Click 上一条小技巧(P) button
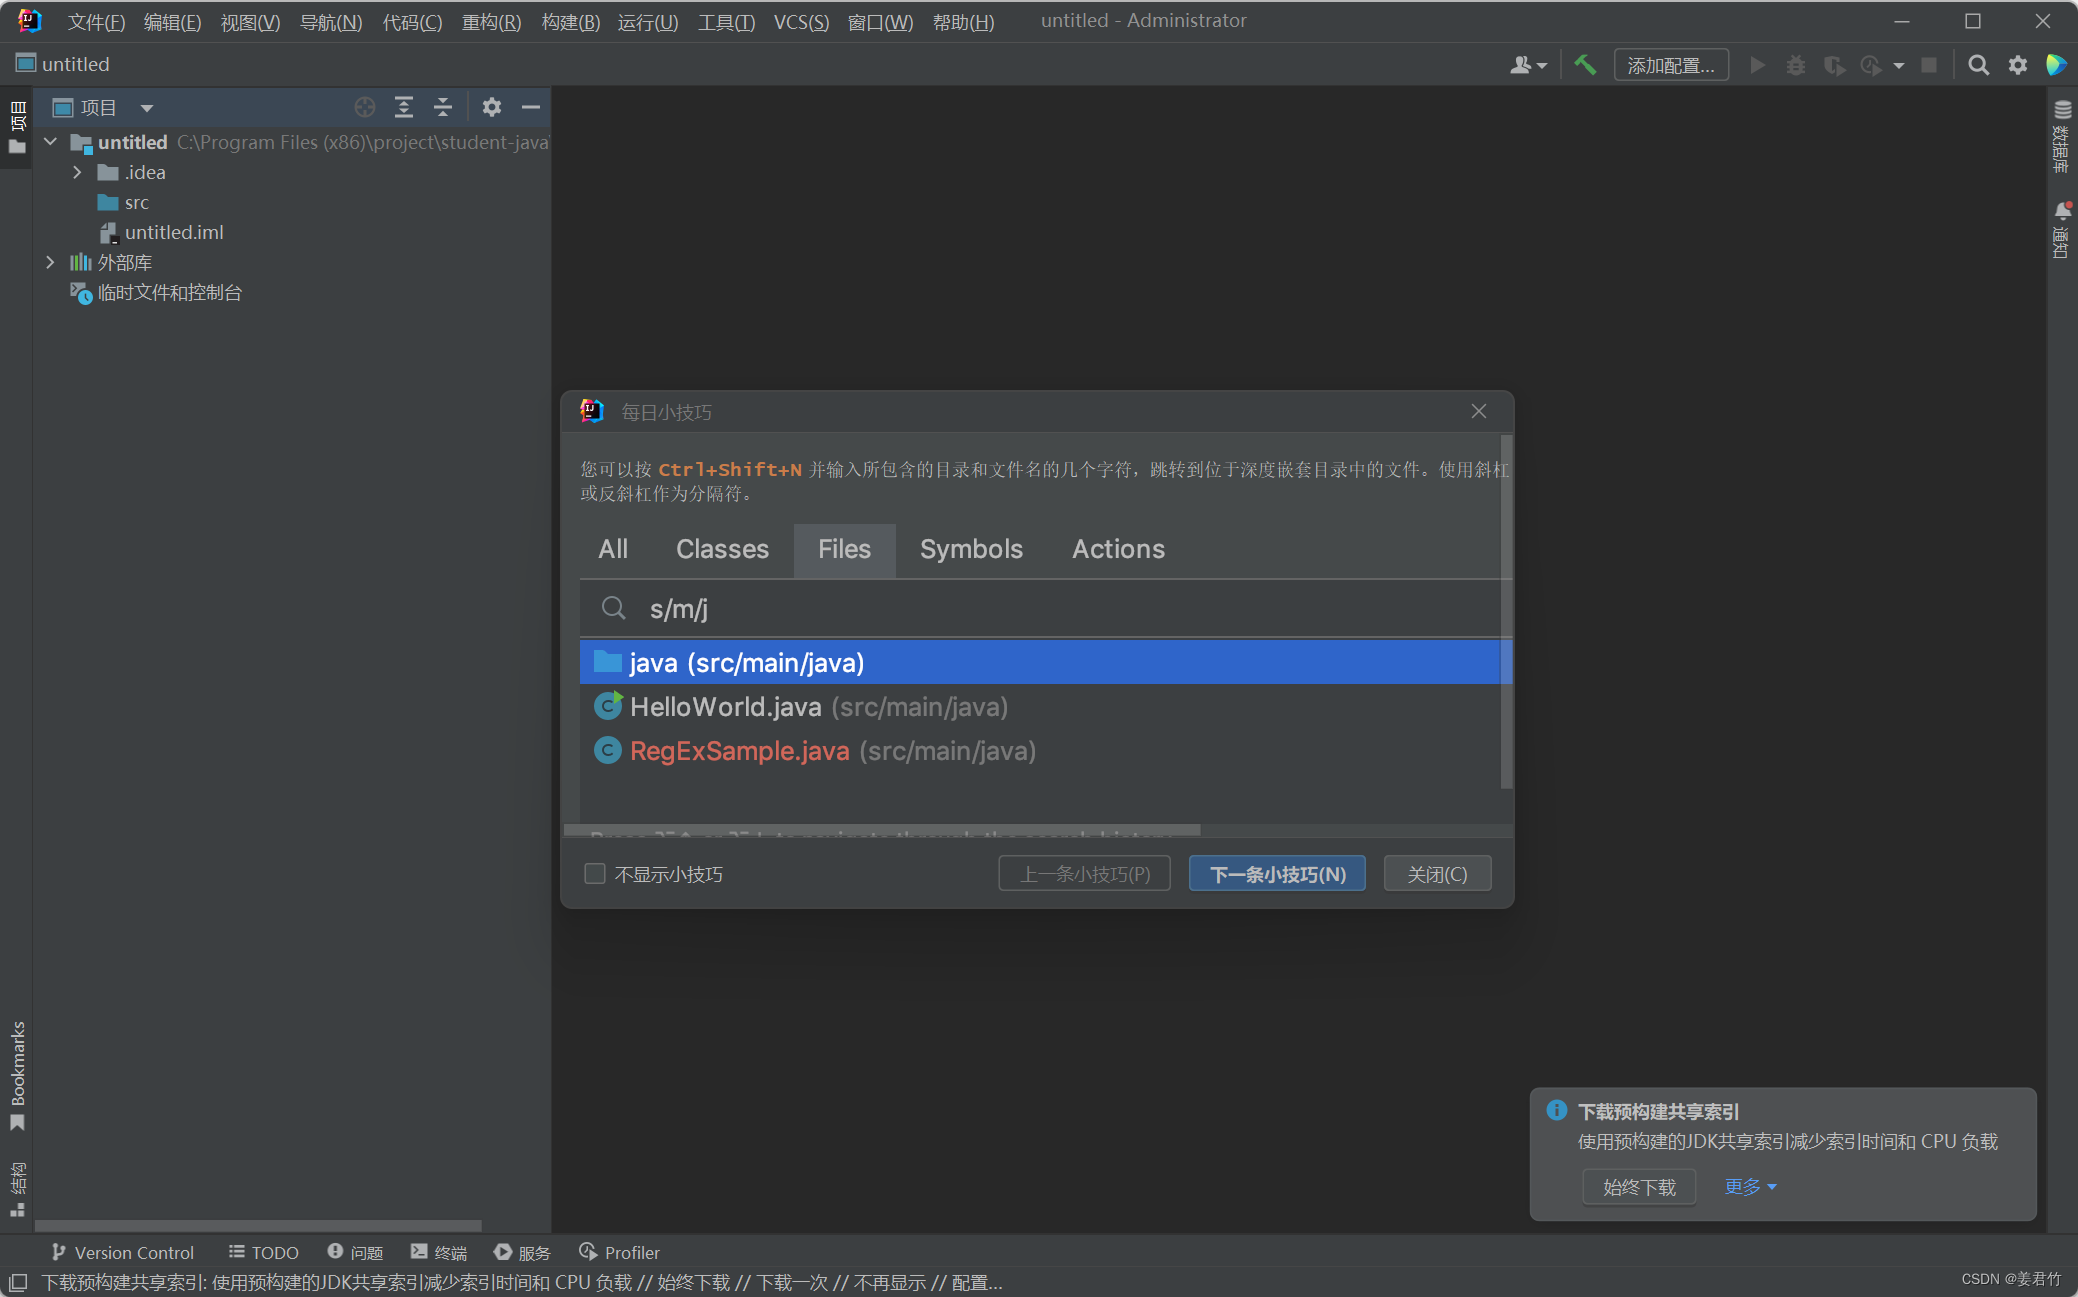The image size is (2078, 1297). tap(1084, 873)
